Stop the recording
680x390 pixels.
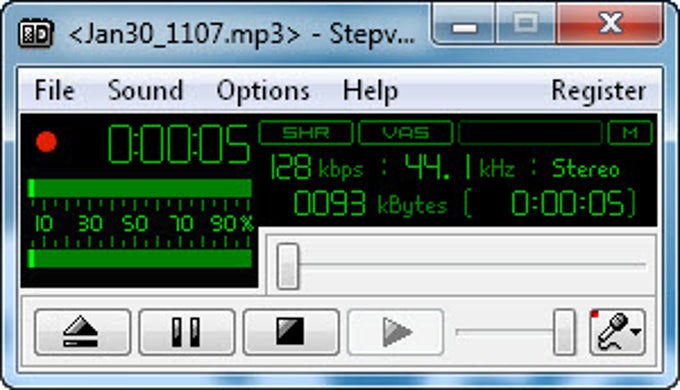(291, 332)
